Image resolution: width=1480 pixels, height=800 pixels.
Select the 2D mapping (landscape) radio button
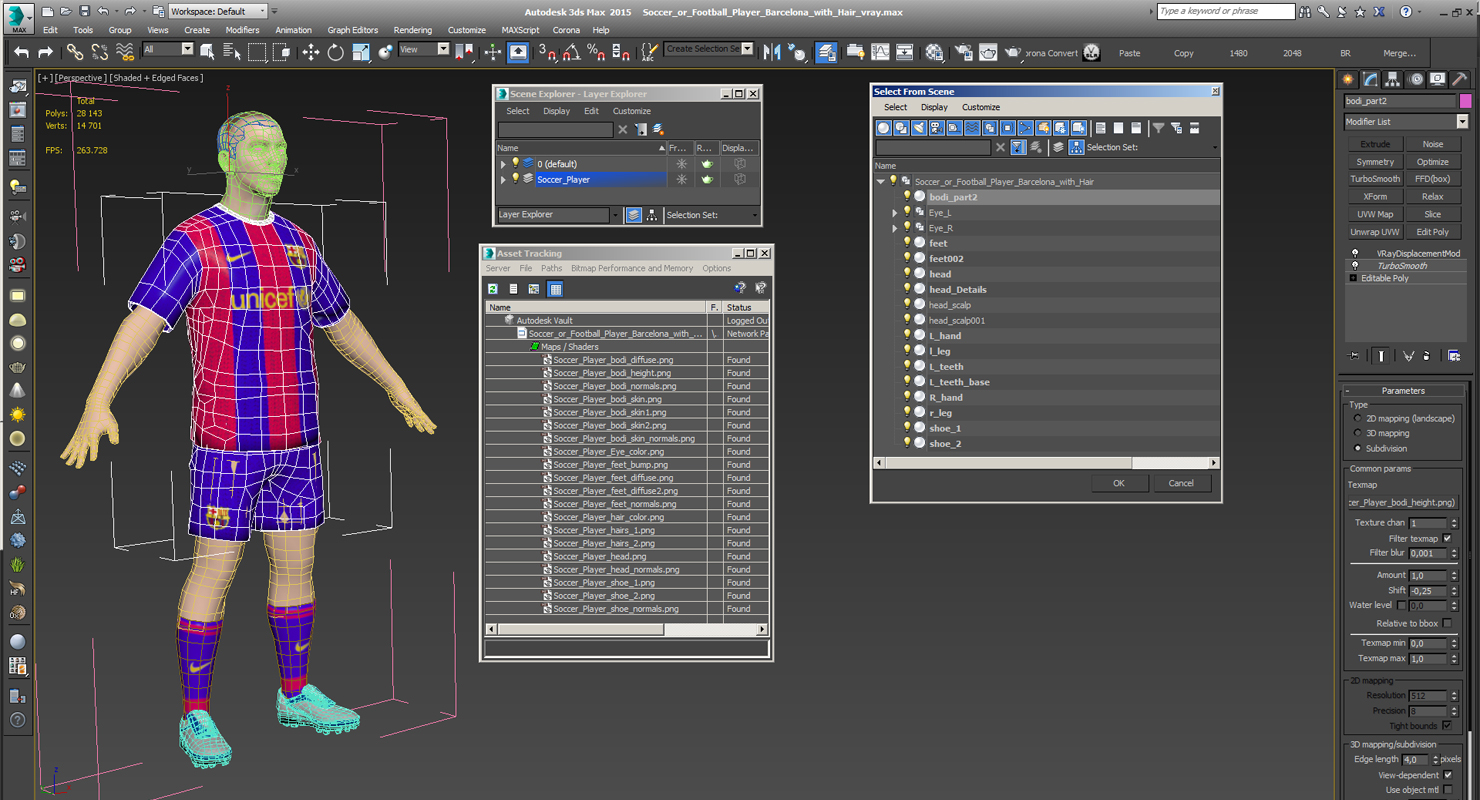click(1357, 418)
